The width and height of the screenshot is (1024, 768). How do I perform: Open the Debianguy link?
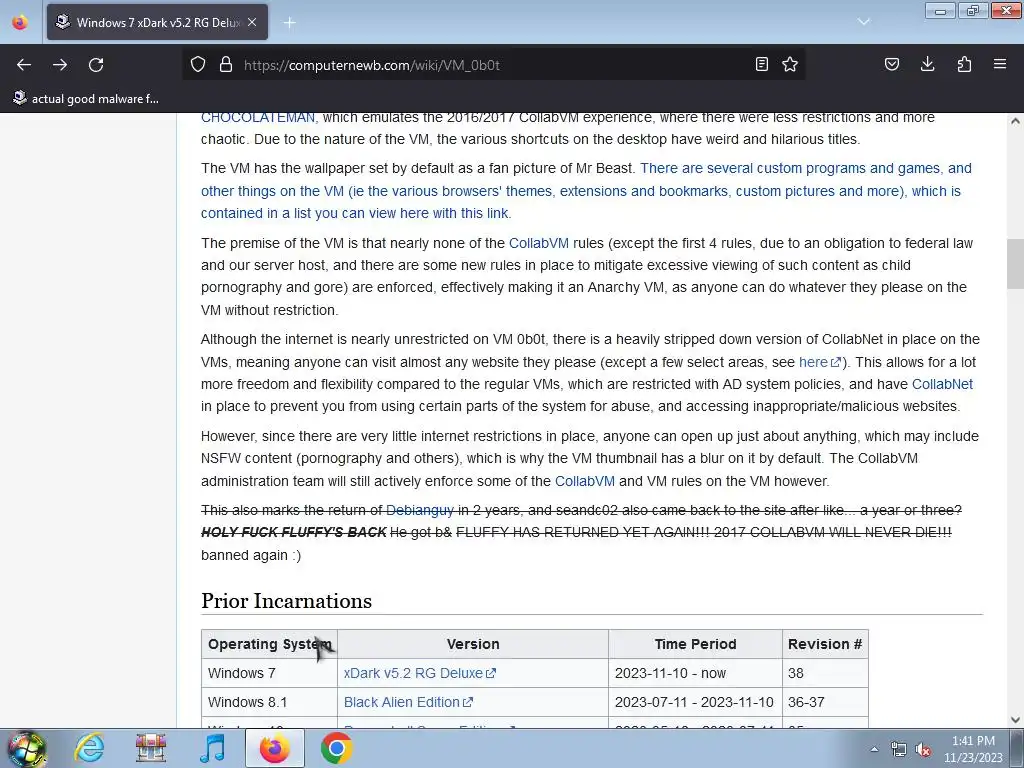(x=420, y=510)
